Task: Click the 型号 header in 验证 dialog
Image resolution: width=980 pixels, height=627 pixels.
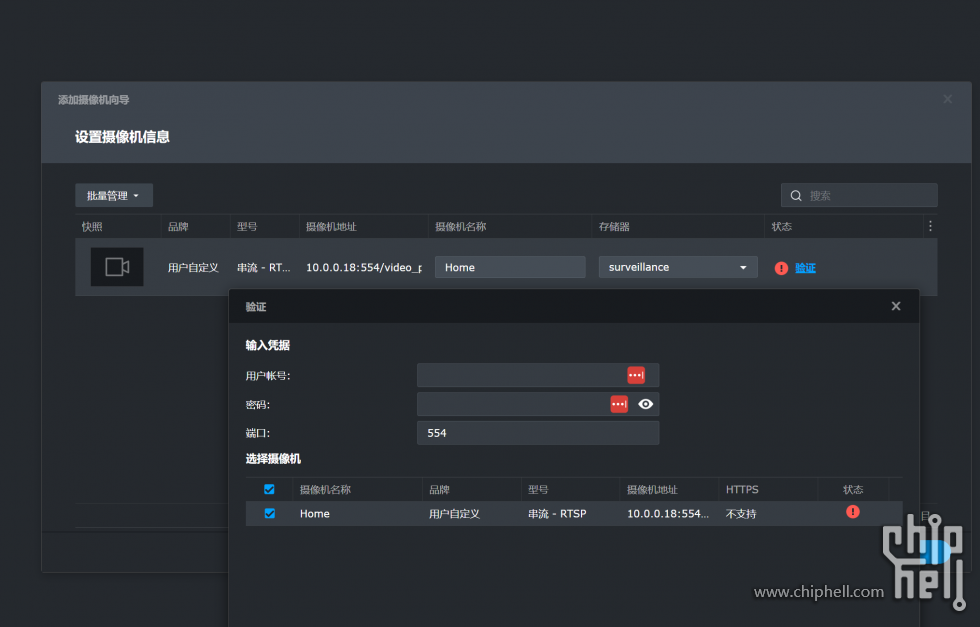Action: 538,489
